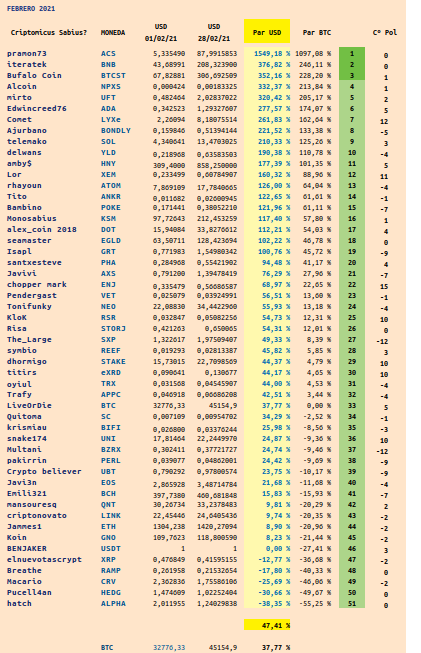Image resolution: width=421 pixels, height=653 pixels.
Task: Select the coin ticker 'ENJ'
Action: click(108, 284)
